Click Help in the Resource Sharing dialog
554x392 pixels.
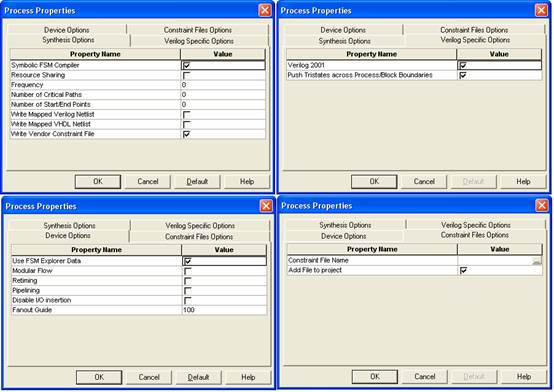pos(247,182)
